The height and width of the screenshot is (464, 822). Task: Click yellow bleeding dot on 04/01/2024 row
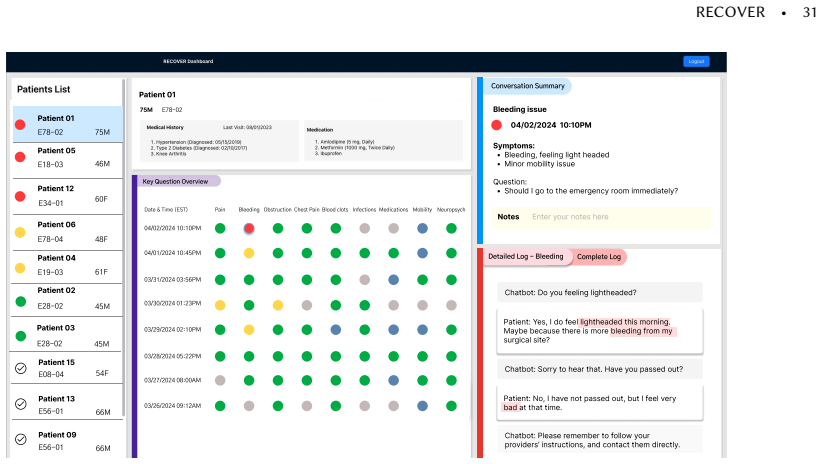[249, 253]
